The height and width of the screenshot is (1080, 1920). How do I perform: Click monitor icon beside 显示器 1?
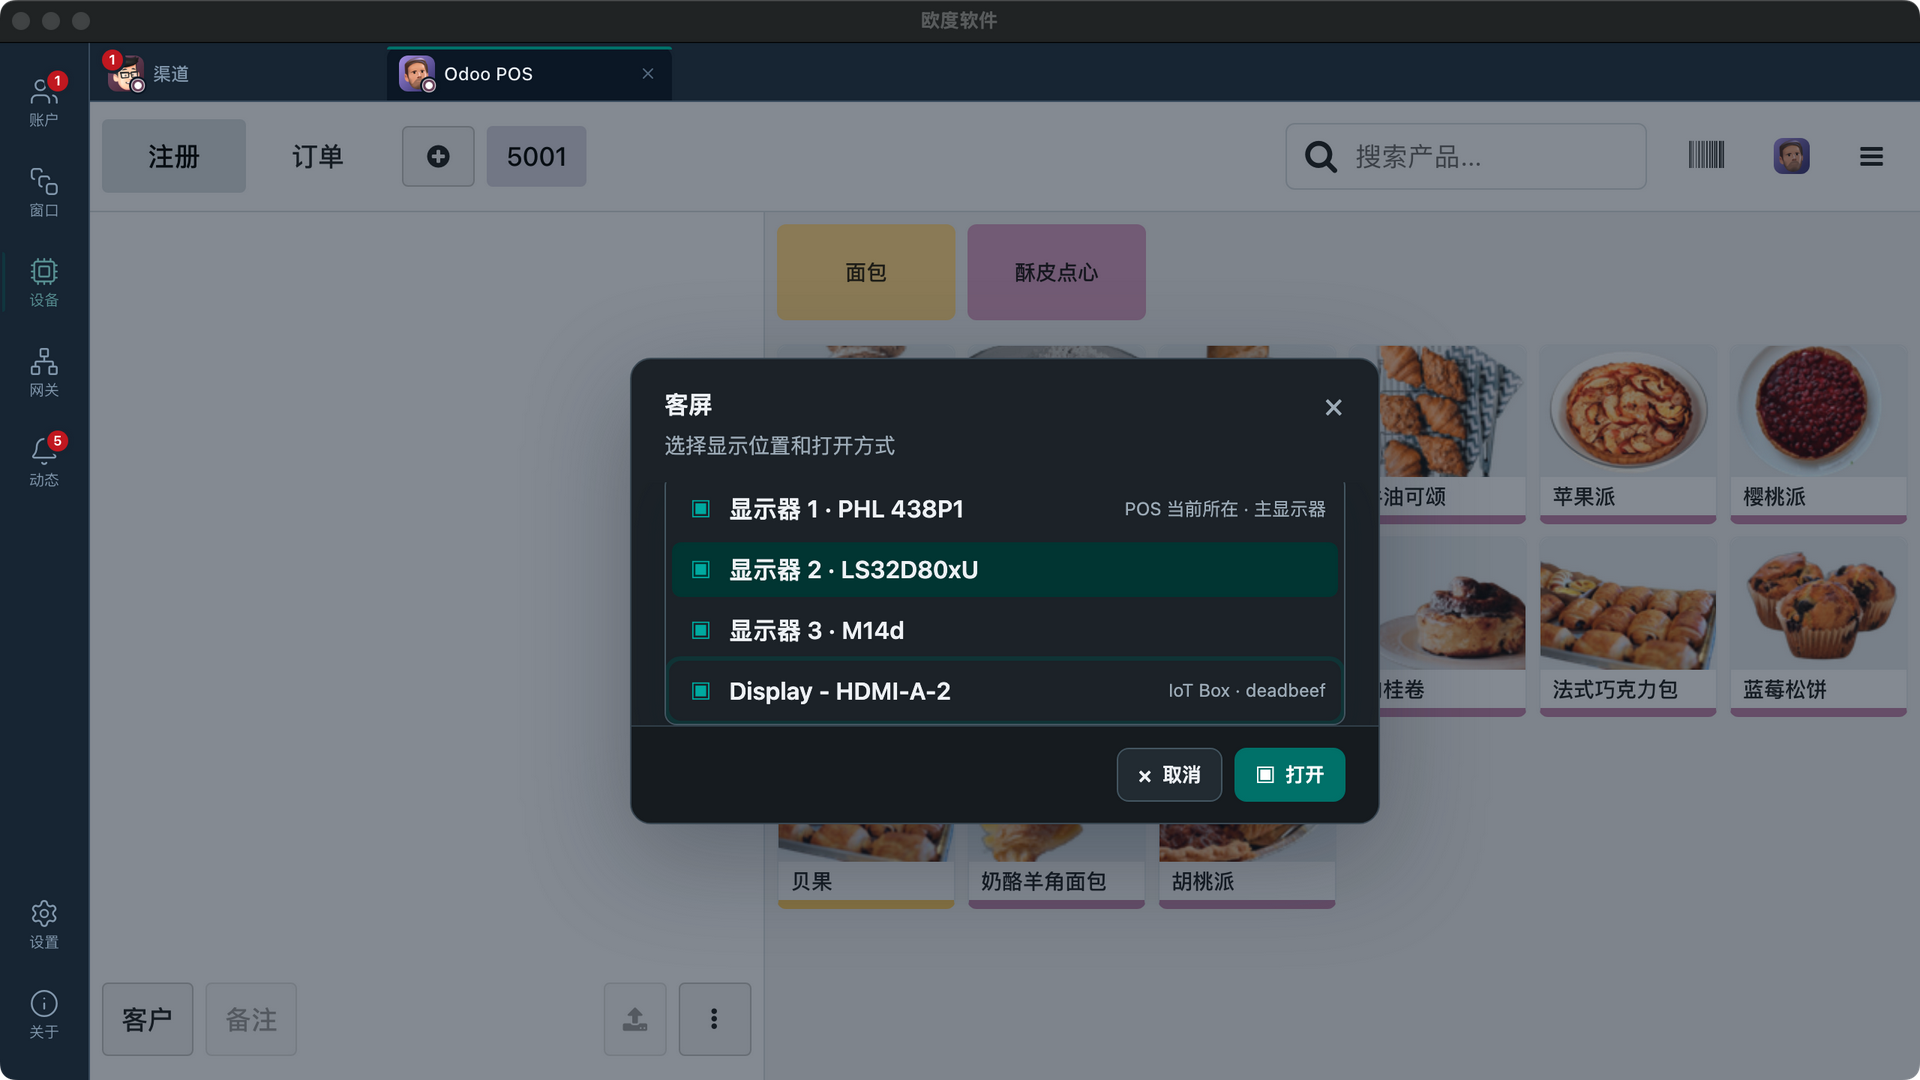[x=701, y=509]
